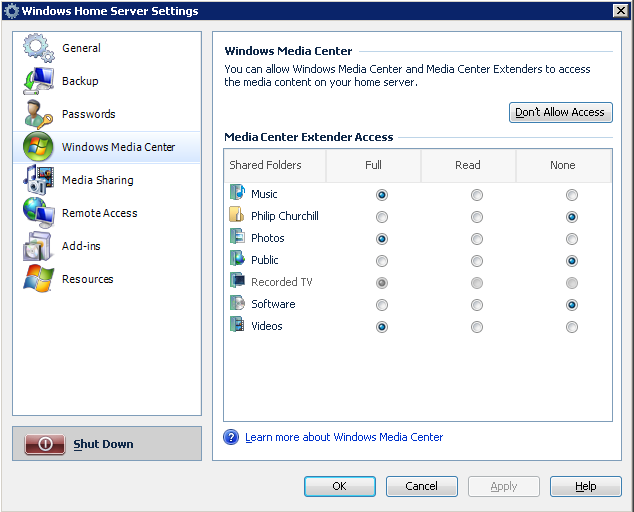Click the Backup computer icon
The image size is (634, 512).
[x=38, y=81]
